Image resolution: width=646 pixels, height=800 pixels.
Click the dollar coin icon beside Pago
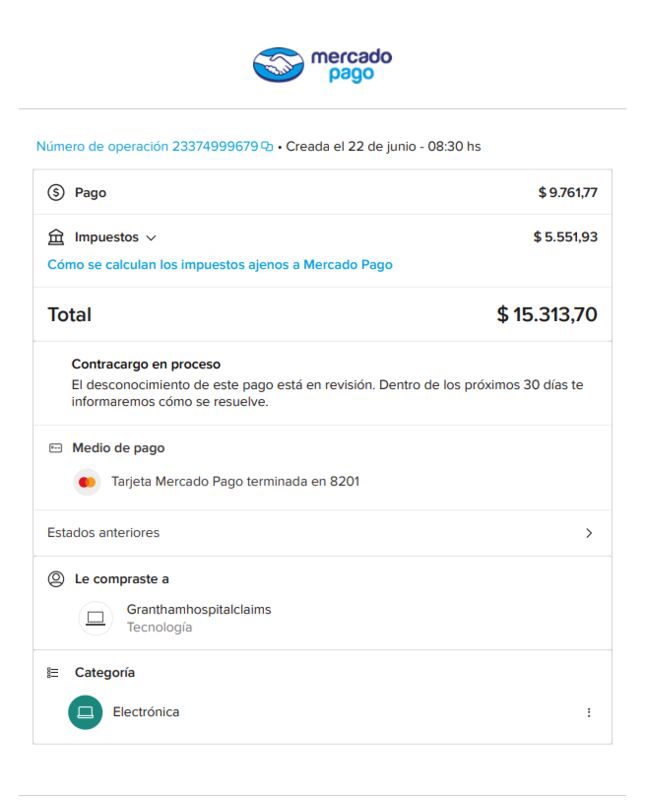pyautogui.click(x=56, y=192)
